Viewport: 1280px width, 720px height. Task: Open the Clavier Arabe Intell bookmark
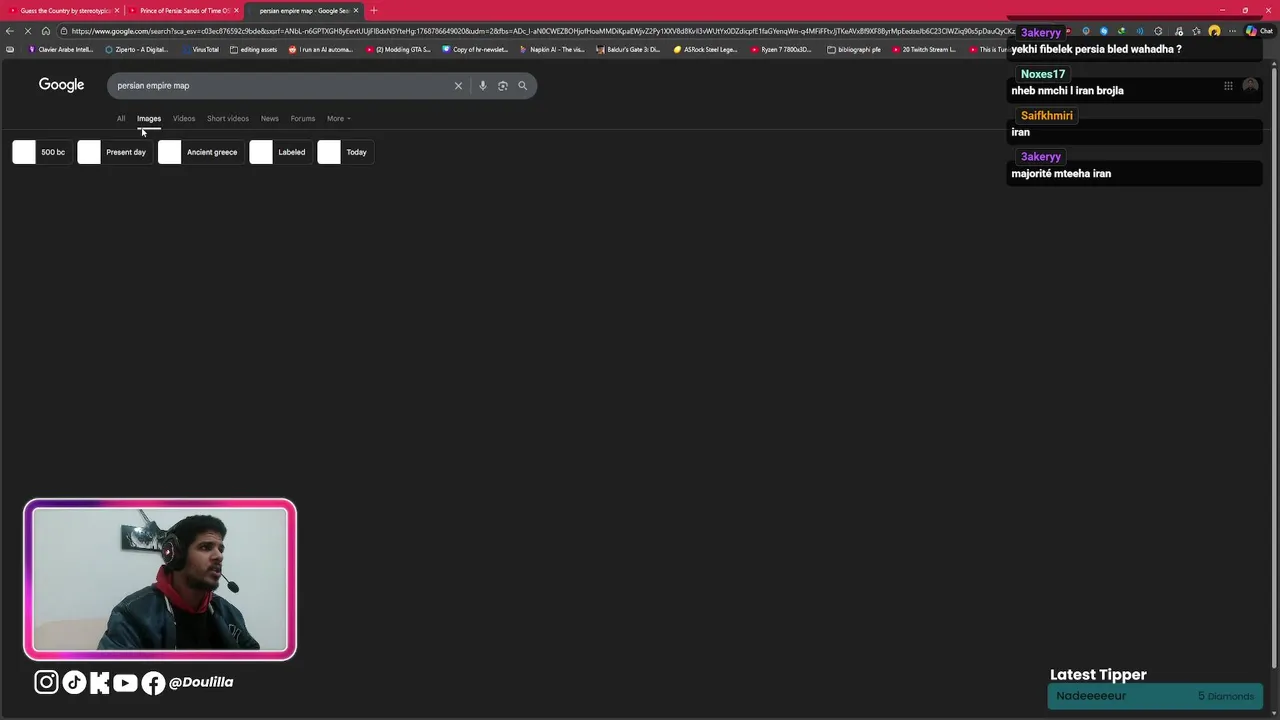coord(61,49)
